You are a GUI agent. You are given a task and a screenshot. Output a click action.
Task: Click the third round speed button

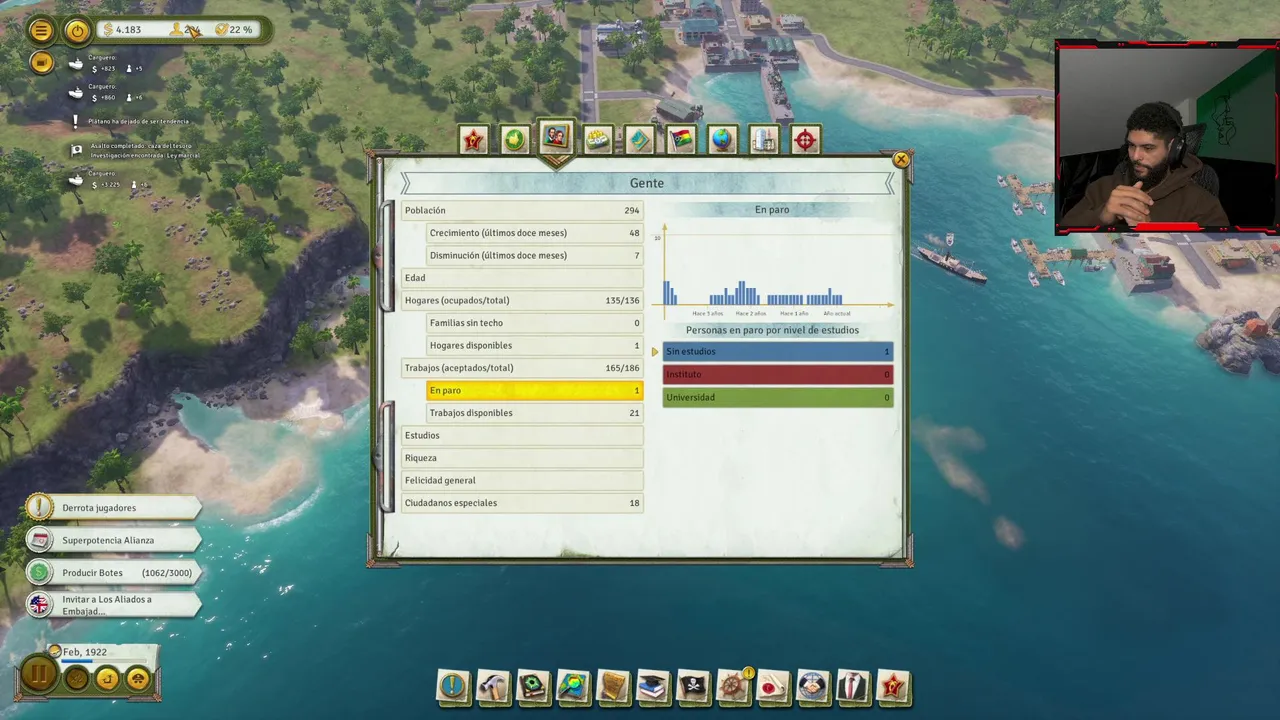[138, 679]
